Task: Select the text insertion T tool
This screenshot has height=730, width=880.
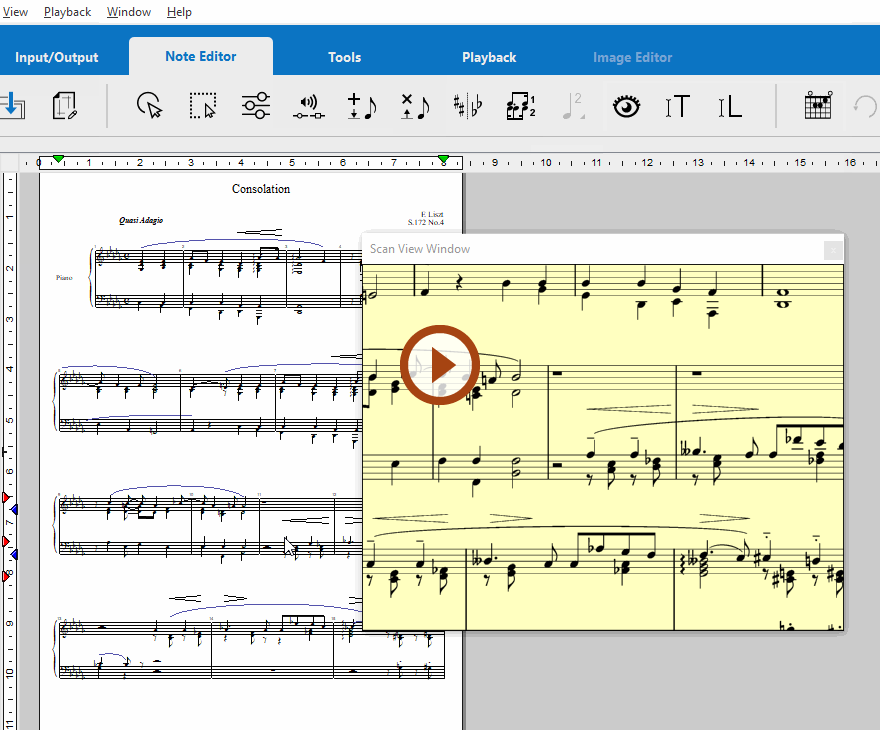Action: pyautogui.click(x=677, y=106)
